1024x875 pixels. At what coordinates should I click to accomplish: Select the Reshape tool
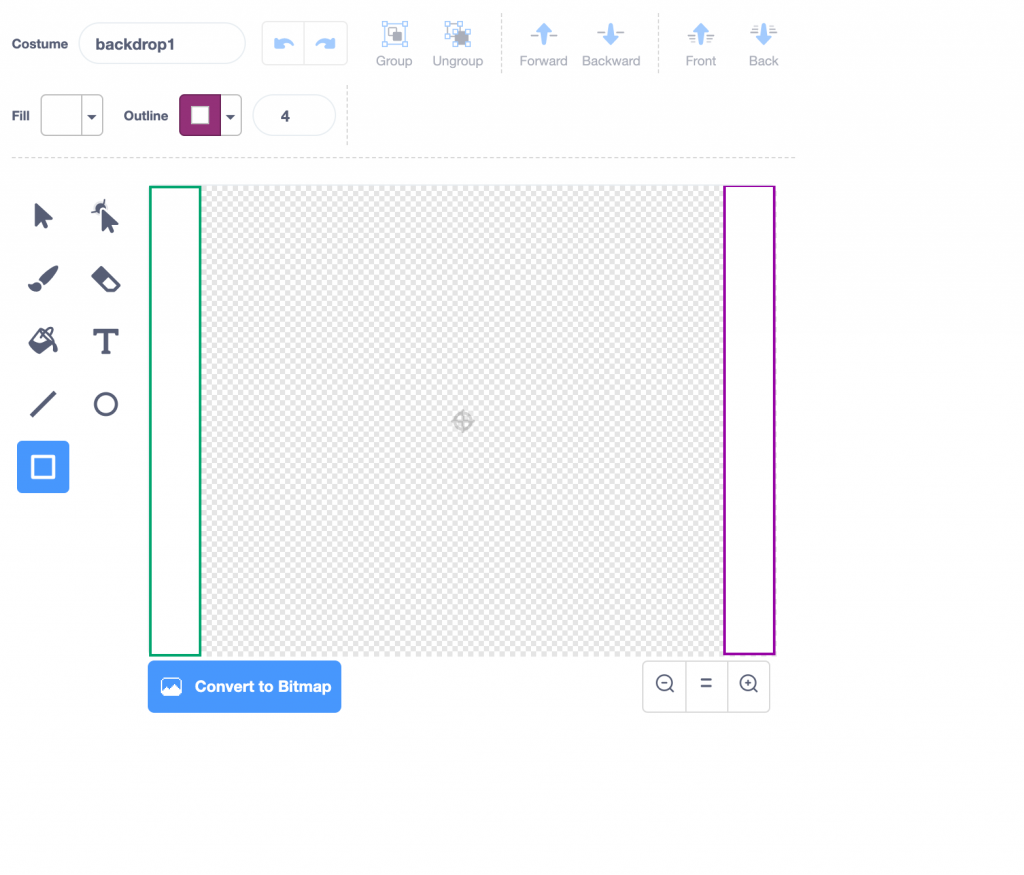(105, 216)
